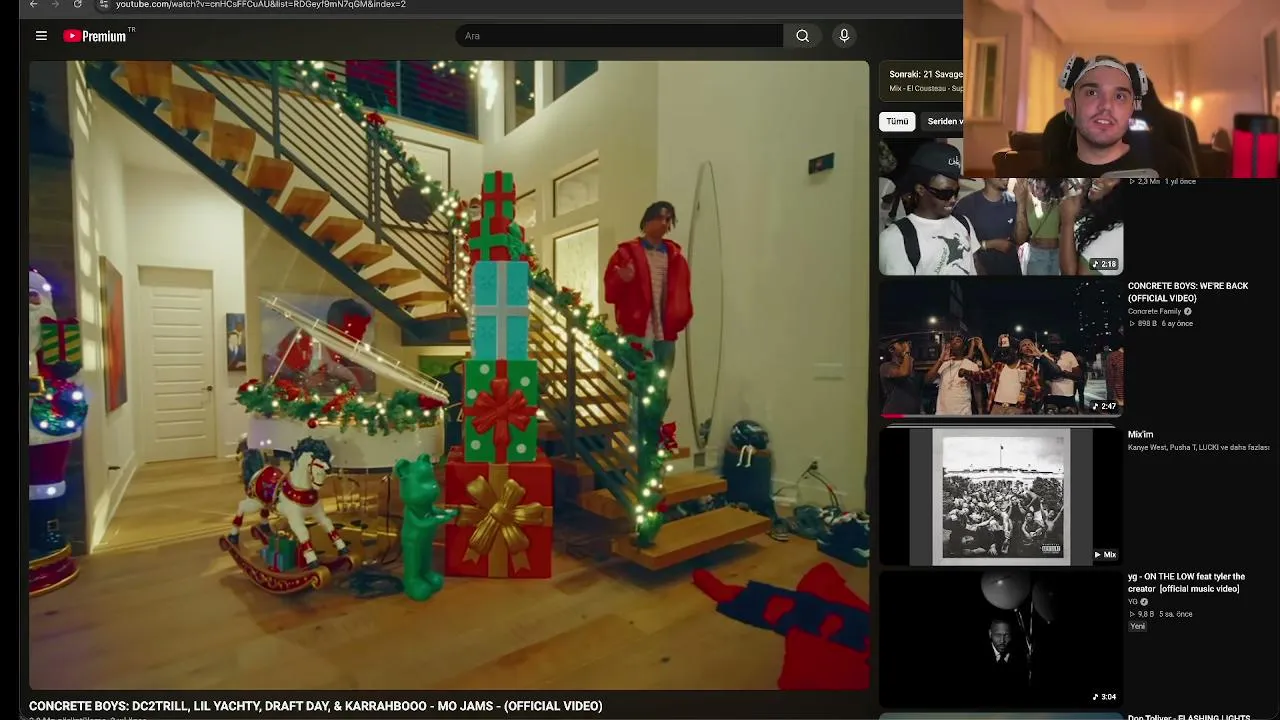The image size is (1280, 720).
Task: Open the recommended thumbnail with 2:18 duration
Action: click(x=1001, y=208)
